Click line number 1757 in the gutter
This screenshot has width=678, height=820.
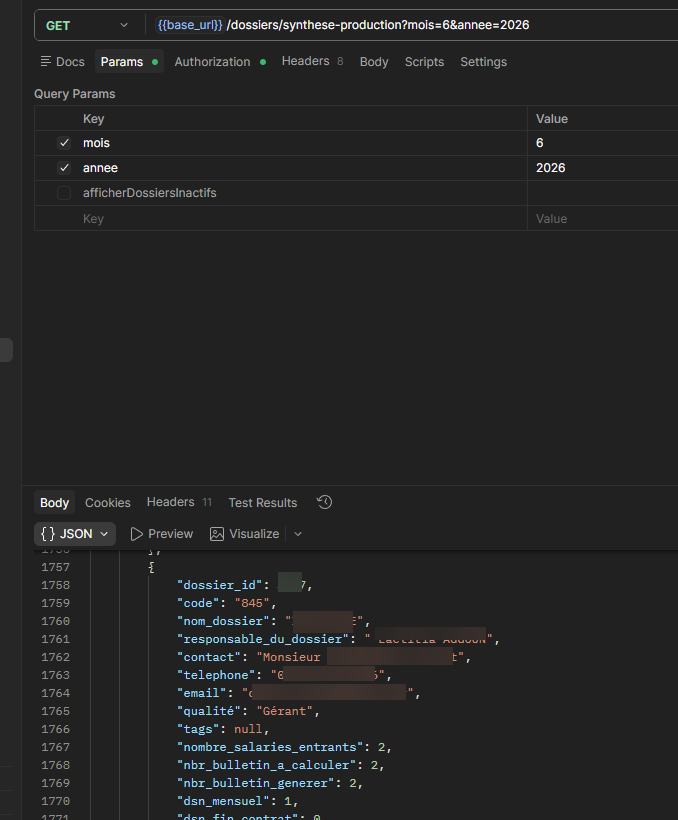coord(55,567)
